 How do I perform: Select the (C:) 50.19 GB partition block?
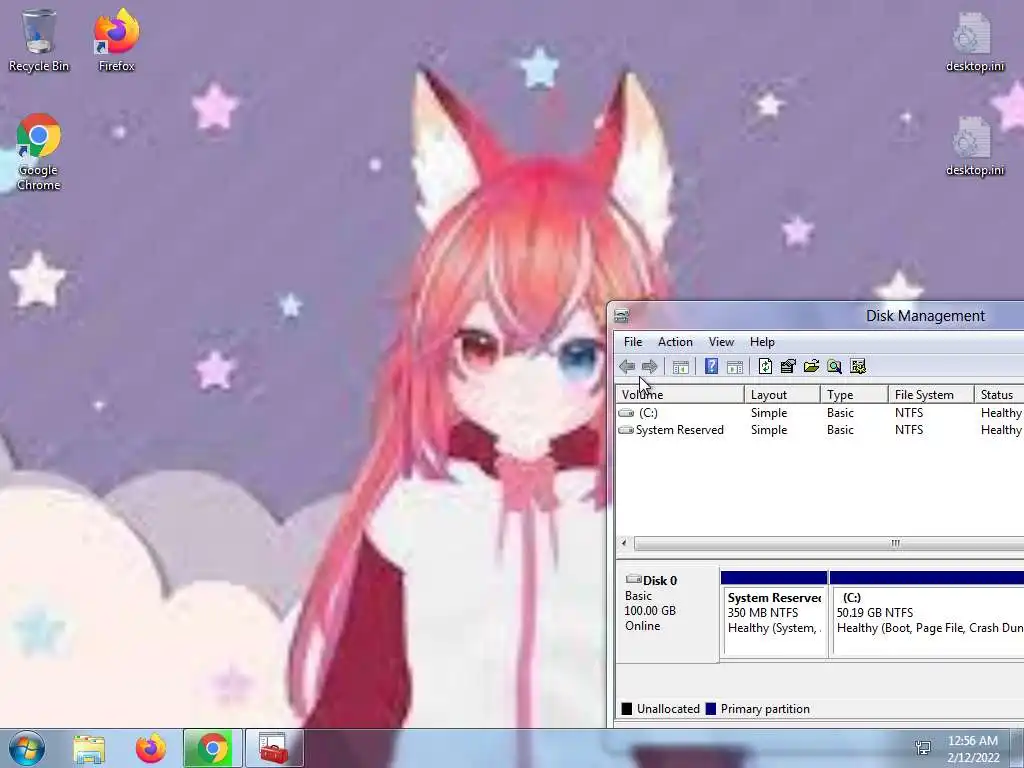927,613
